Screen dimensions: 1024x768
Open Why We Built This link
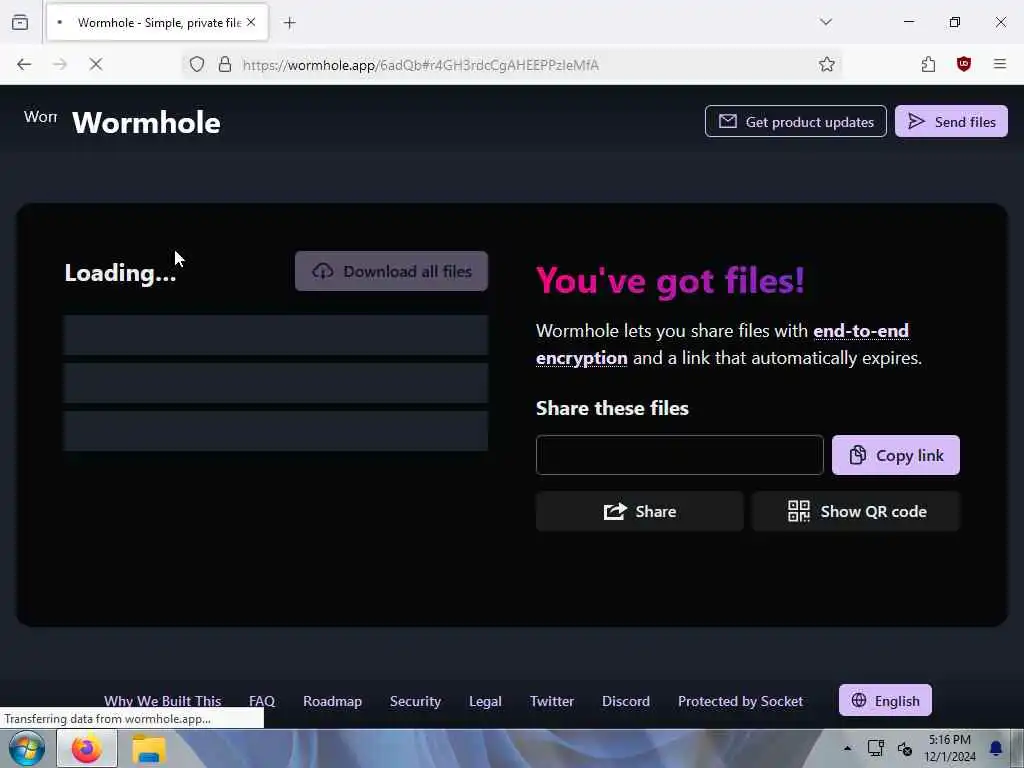pyautogui.click(x=163, y=701)
